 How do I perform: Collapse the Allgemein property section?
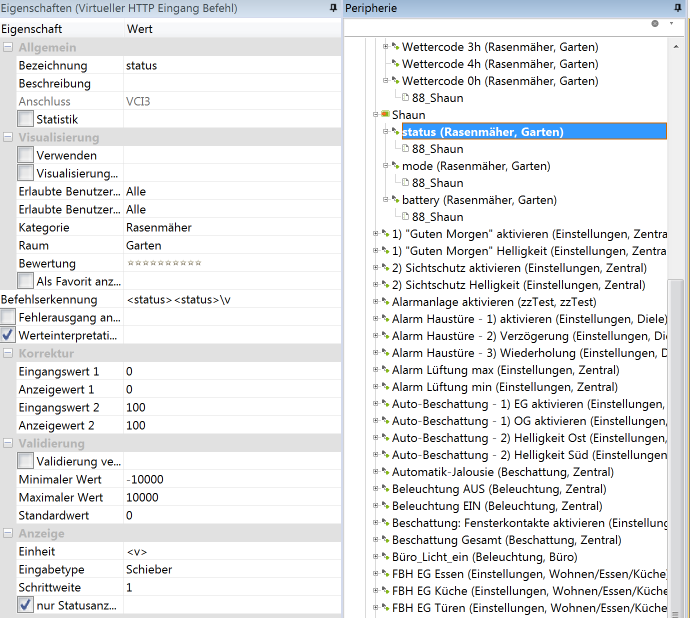point(8,48)
